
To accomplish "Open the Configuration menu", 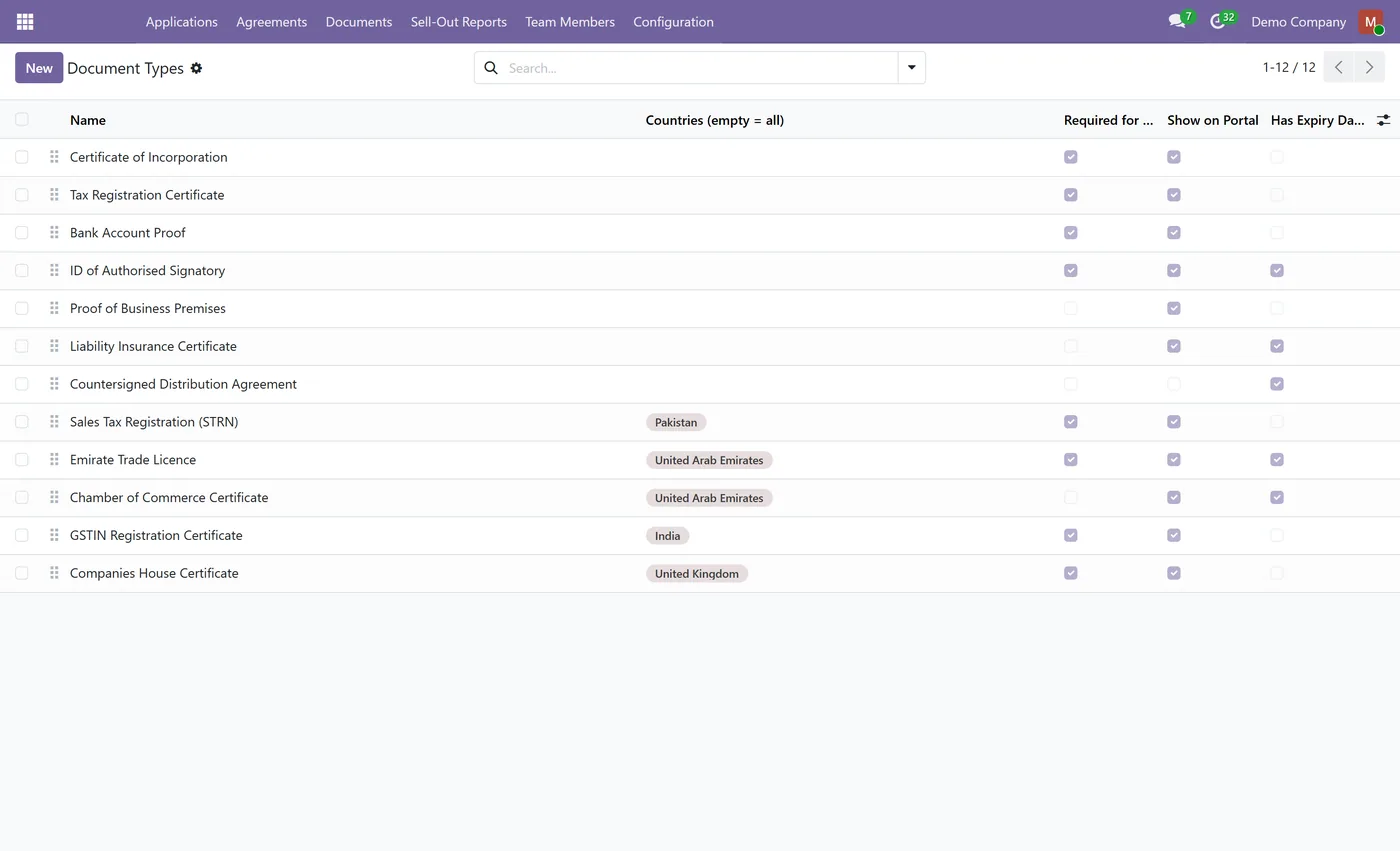I will (x=673, y=22).
